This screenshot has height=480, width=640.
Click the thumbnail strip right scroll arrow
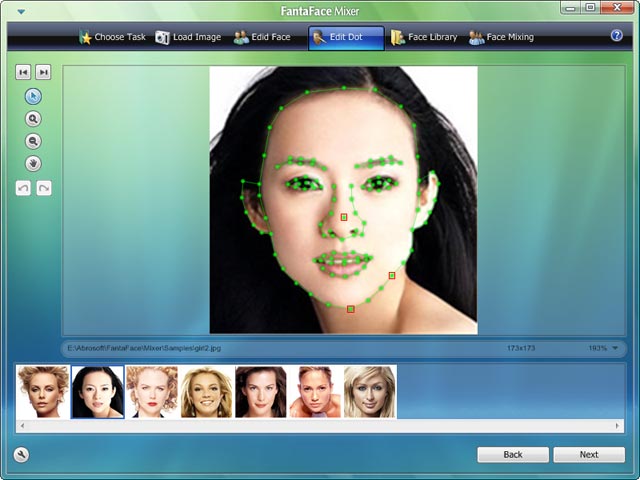(618, 426)
